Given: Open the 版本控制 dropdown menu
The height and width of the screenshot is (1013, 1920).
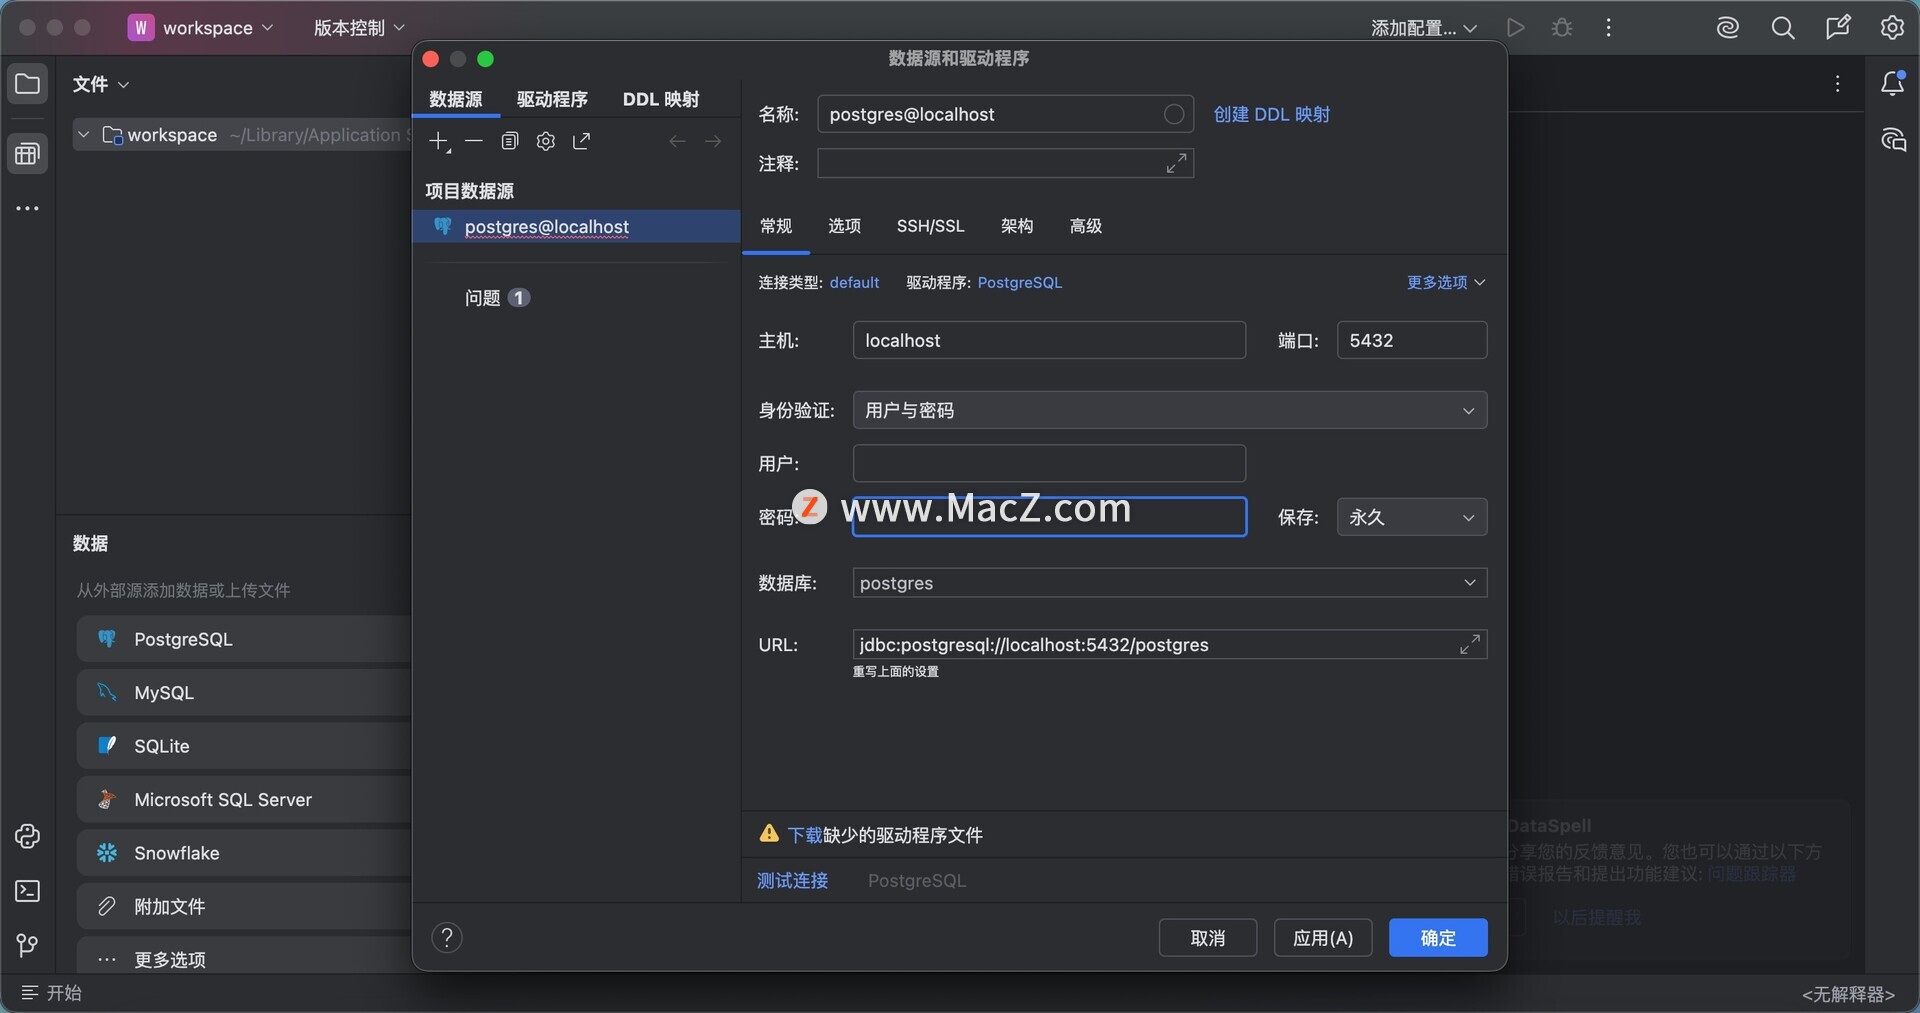Looking at the screenshot, I should [x=359, y=28].
